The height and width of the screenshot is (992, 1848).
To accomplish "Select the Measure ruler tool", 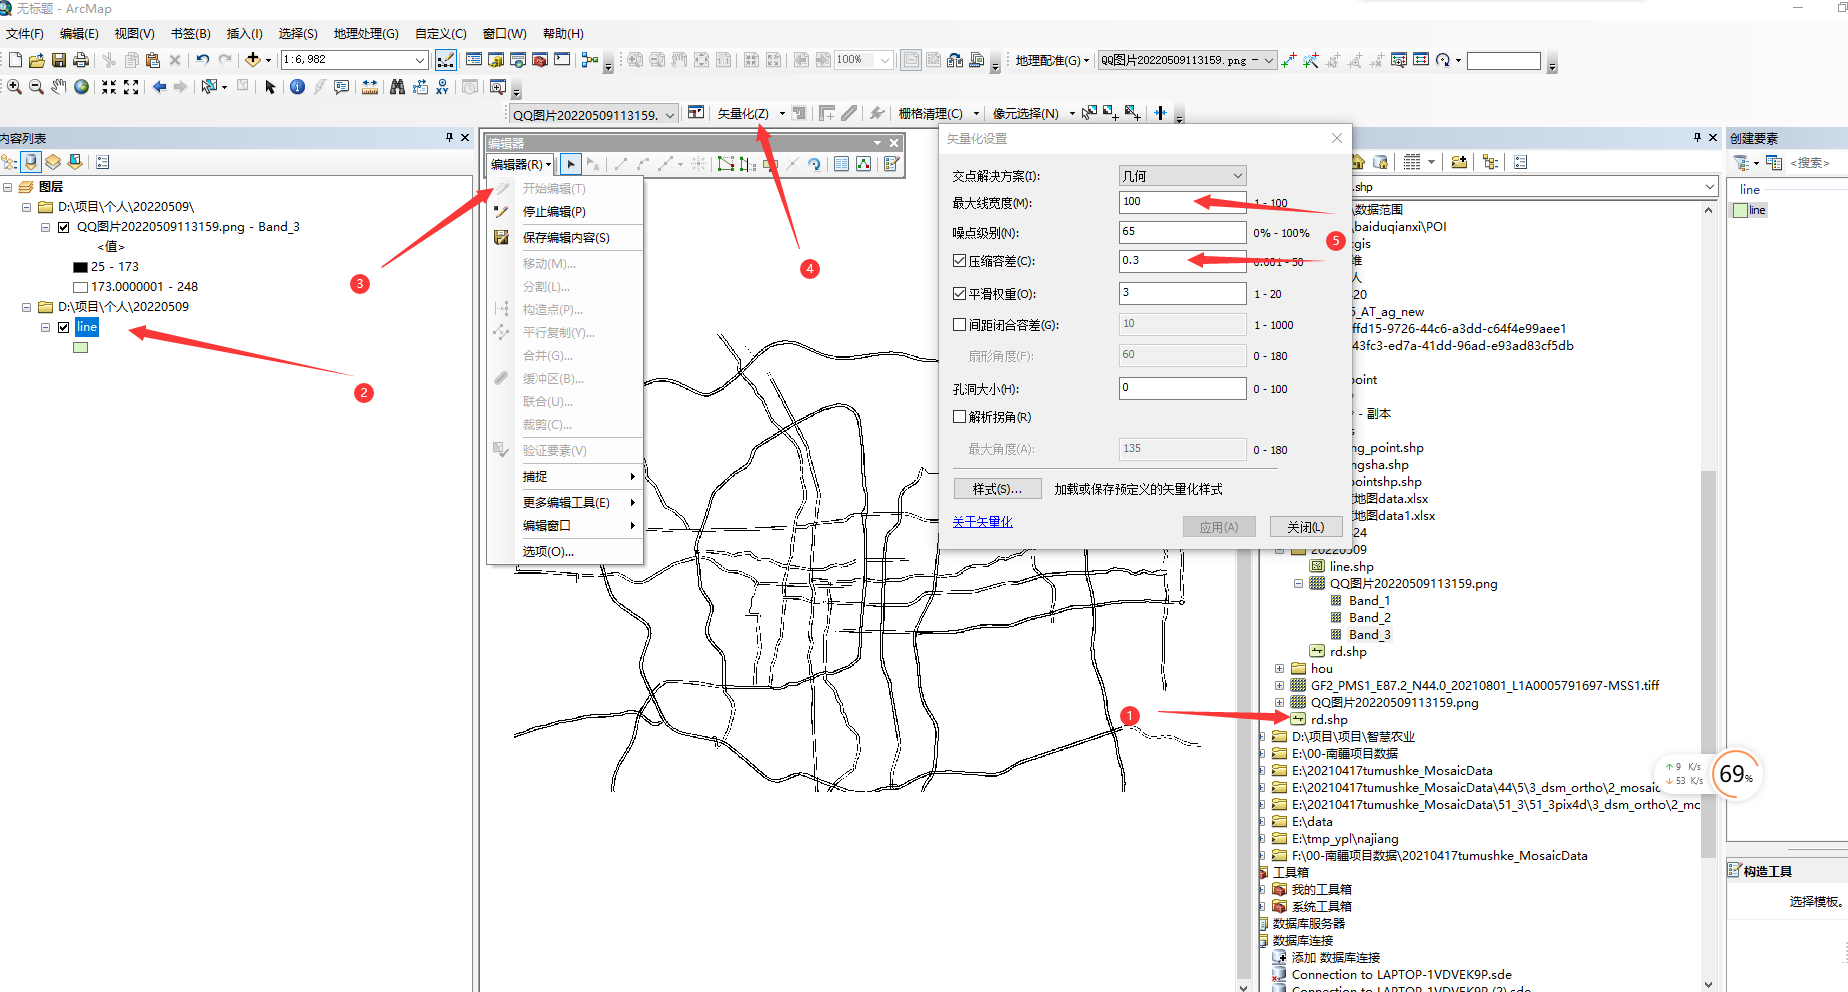I will click(370, 87).
